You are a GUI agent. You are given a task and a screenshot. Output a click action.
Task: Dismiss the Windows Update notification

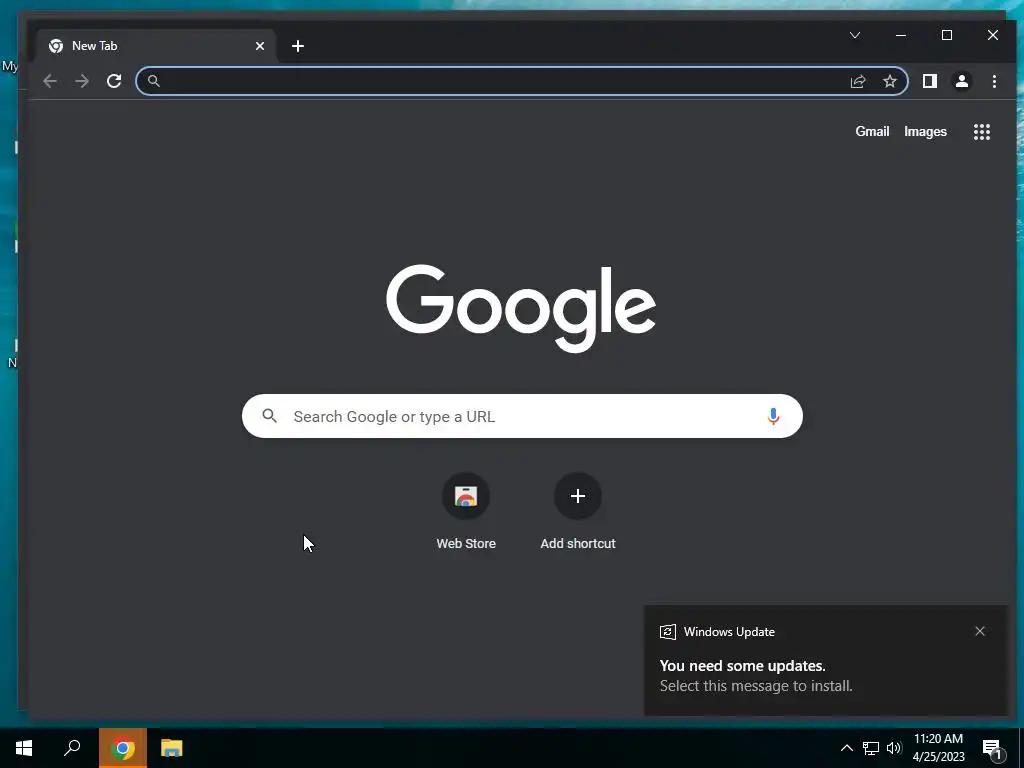point(980,631)
